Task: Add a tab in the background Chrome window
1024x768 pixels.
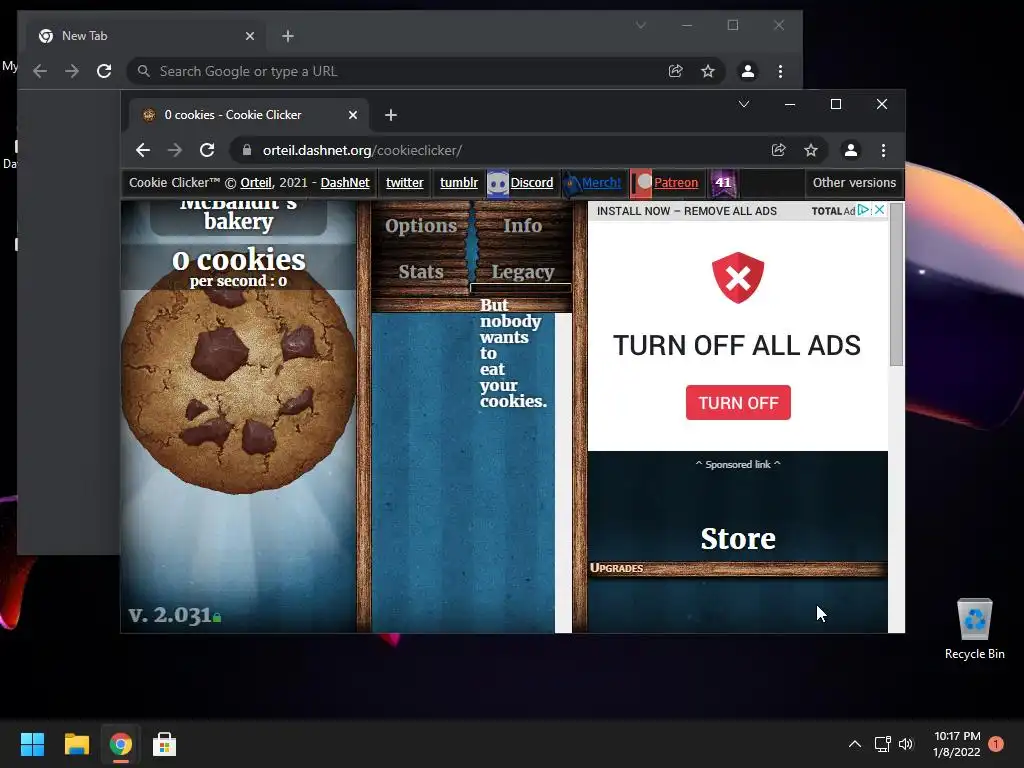Action: [288, 36]
